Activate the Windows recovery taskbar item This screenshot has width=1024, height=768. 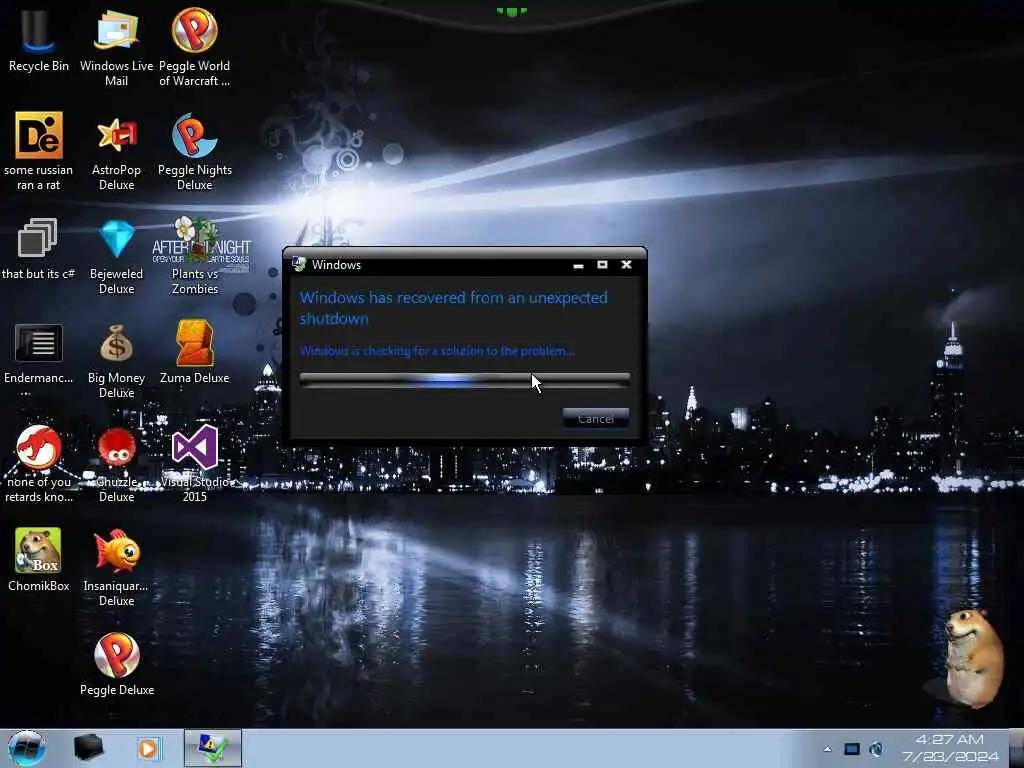point(213,748)
